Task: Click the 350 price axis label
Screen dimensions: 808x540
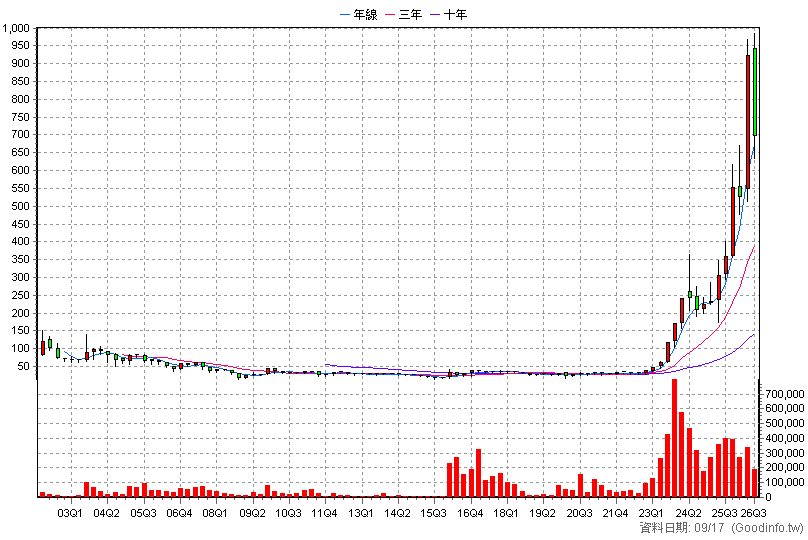Action: click(x=21, y=260)
